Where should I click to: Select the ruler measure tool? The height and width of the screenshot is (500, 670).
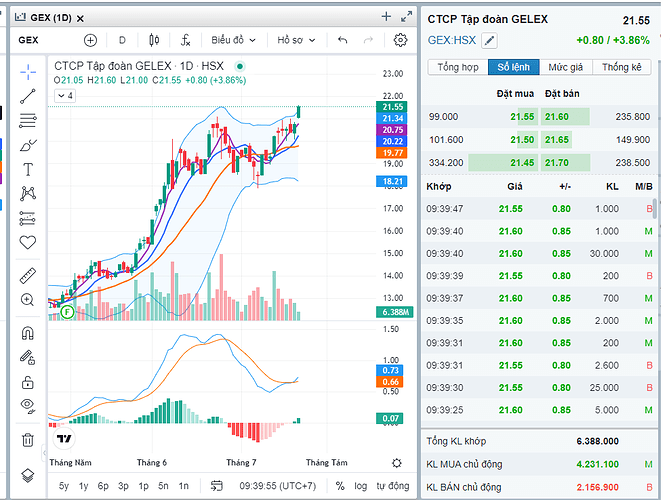[x=28, y=276]
